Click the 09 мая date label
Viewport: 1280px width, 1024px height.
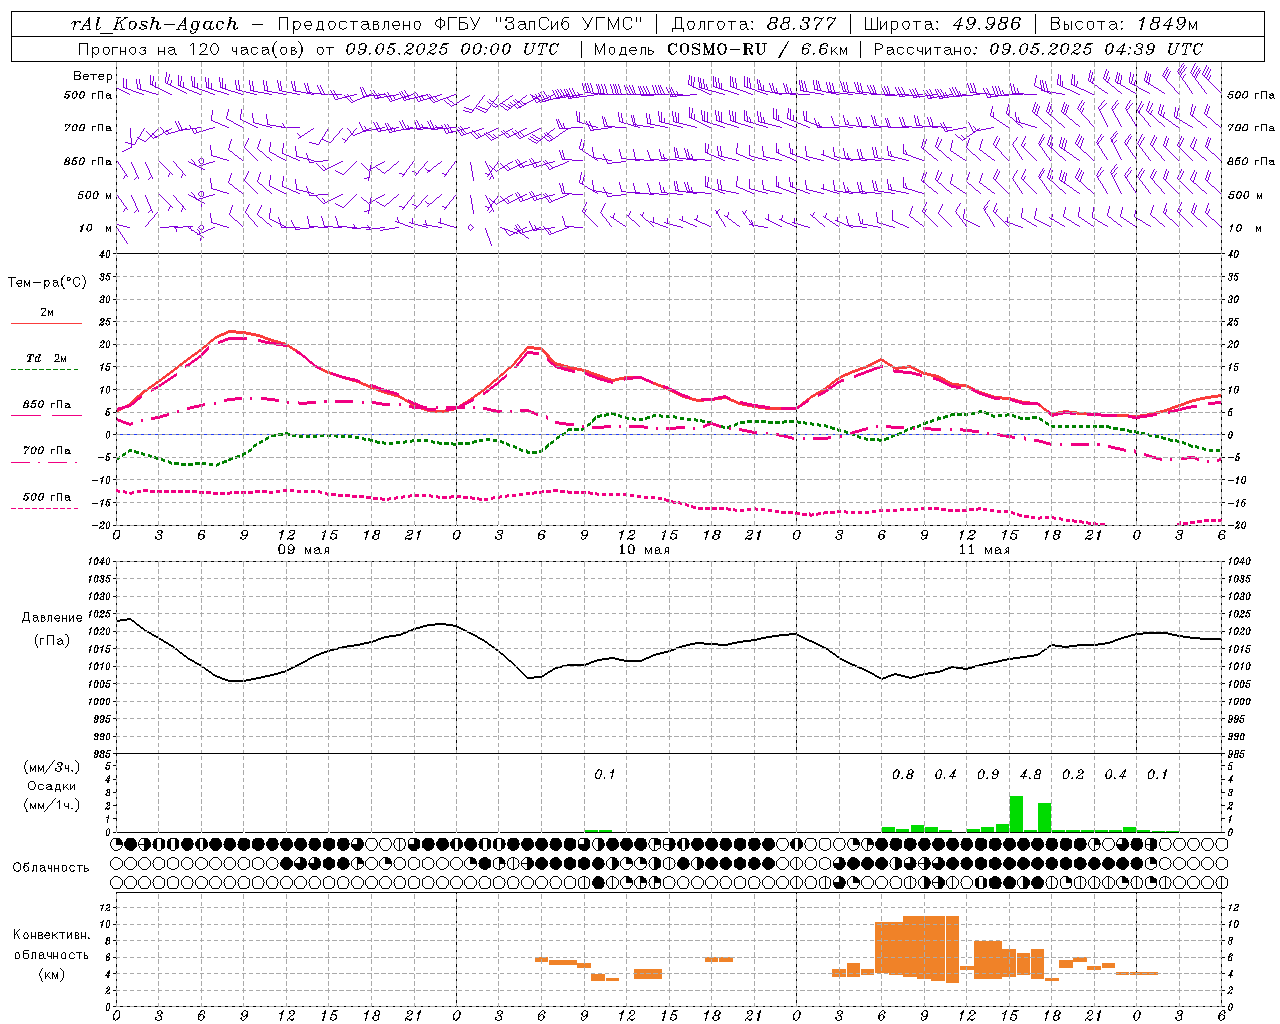pyautogui.click(x=304, y=550)
